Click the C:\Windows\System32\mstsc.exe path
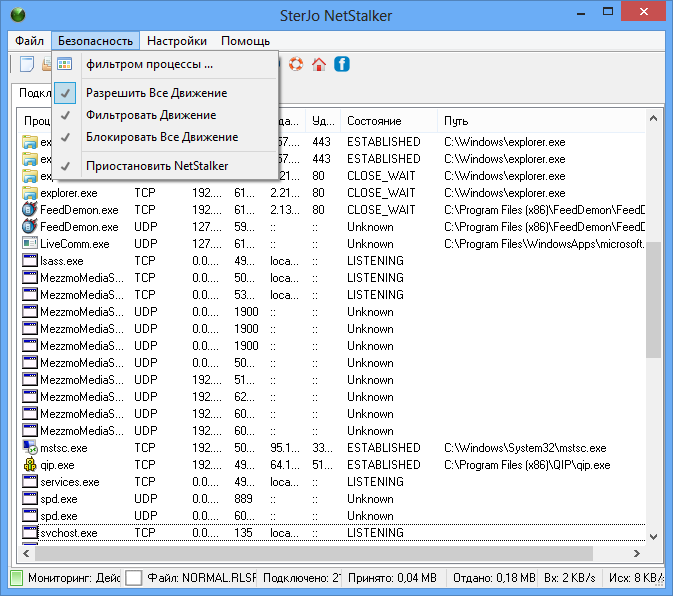The height and width of the screenshot is (596, 673). point(525,448)
